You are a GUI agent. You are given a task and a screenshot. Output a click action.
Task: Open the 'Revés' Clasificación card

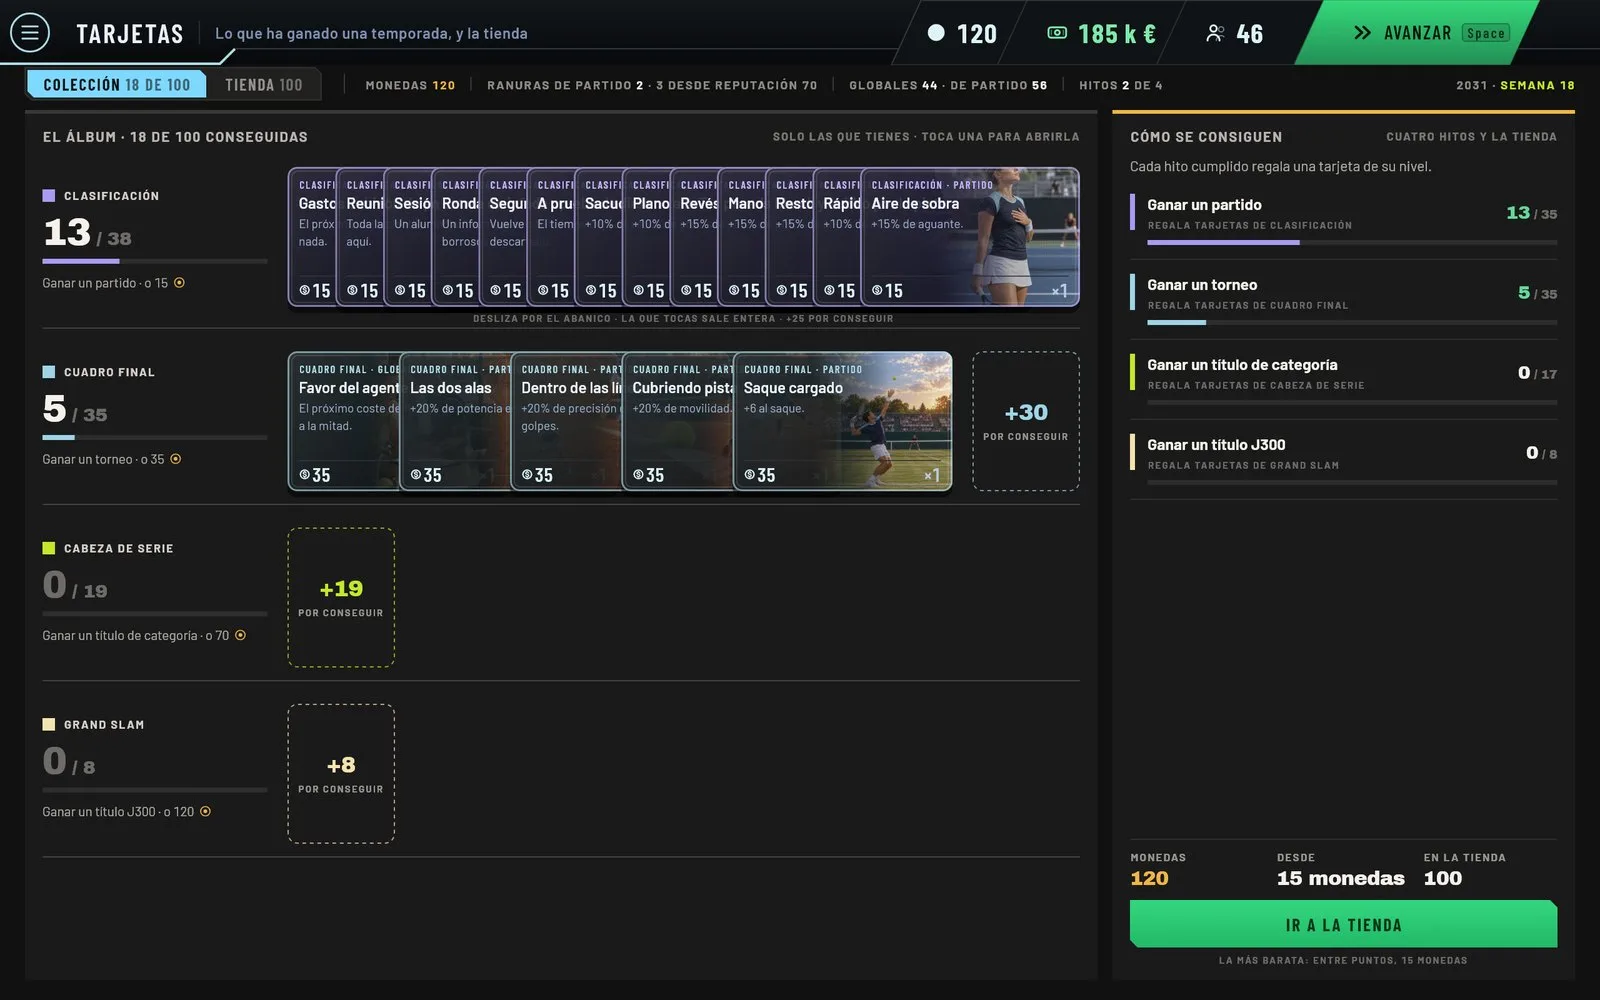pos(694,237)
